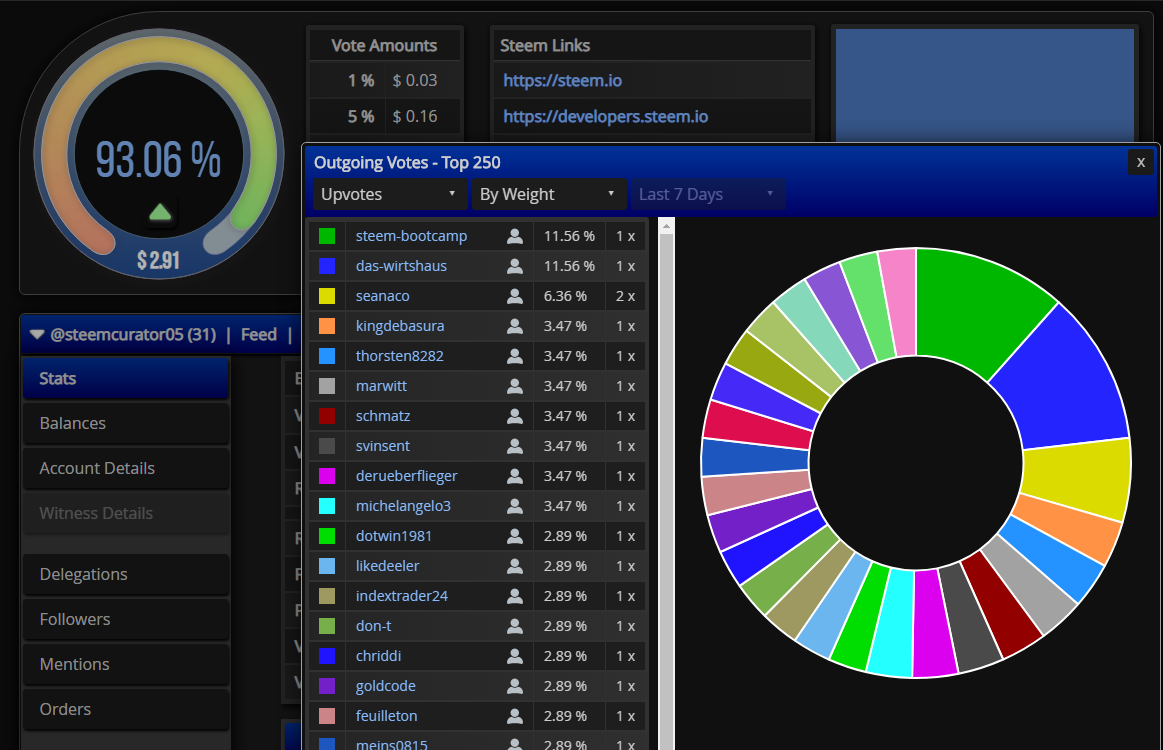Image resolution: width=1163 pixels, height=750 pixels.
Task: Click the person icon next to steem-bootcamp
Action: tap(515, 236)
